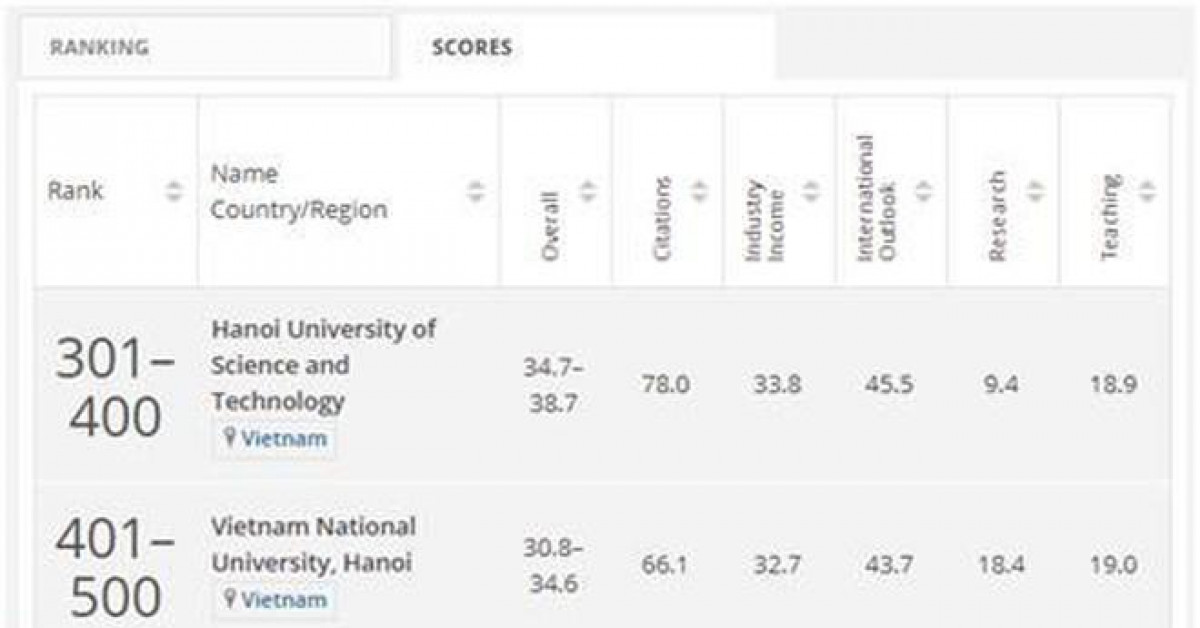Click the Research column sort icon
Screen dimensions: 1200x628
[x=1035, y=191]
